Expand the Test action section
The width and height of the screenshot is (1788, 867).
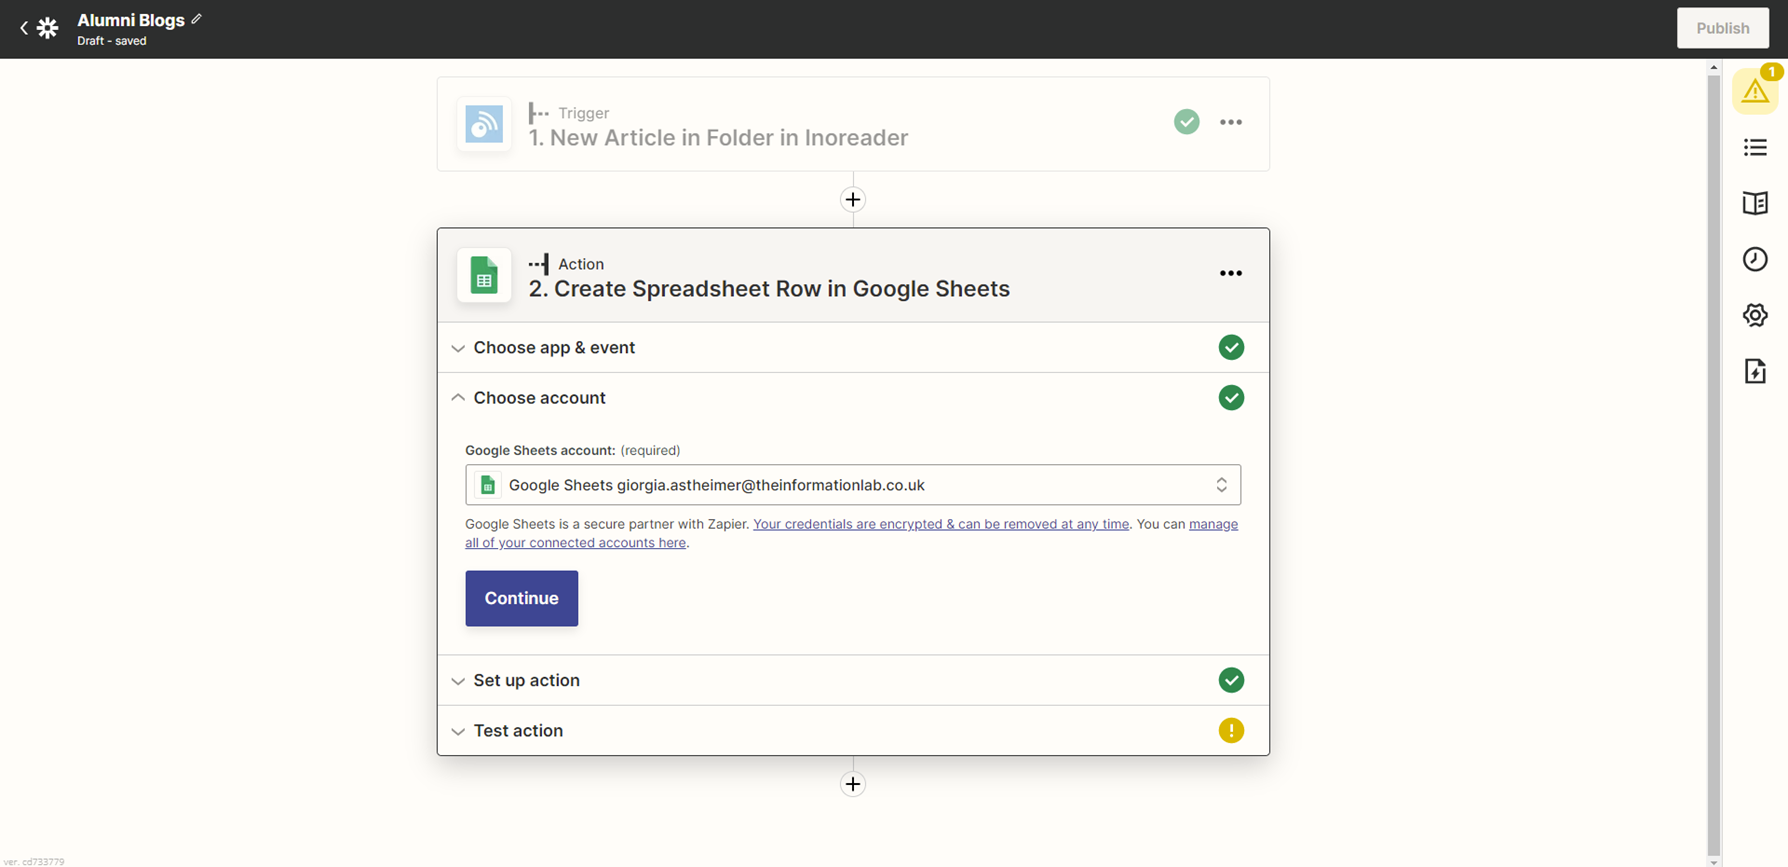point(853,731)
